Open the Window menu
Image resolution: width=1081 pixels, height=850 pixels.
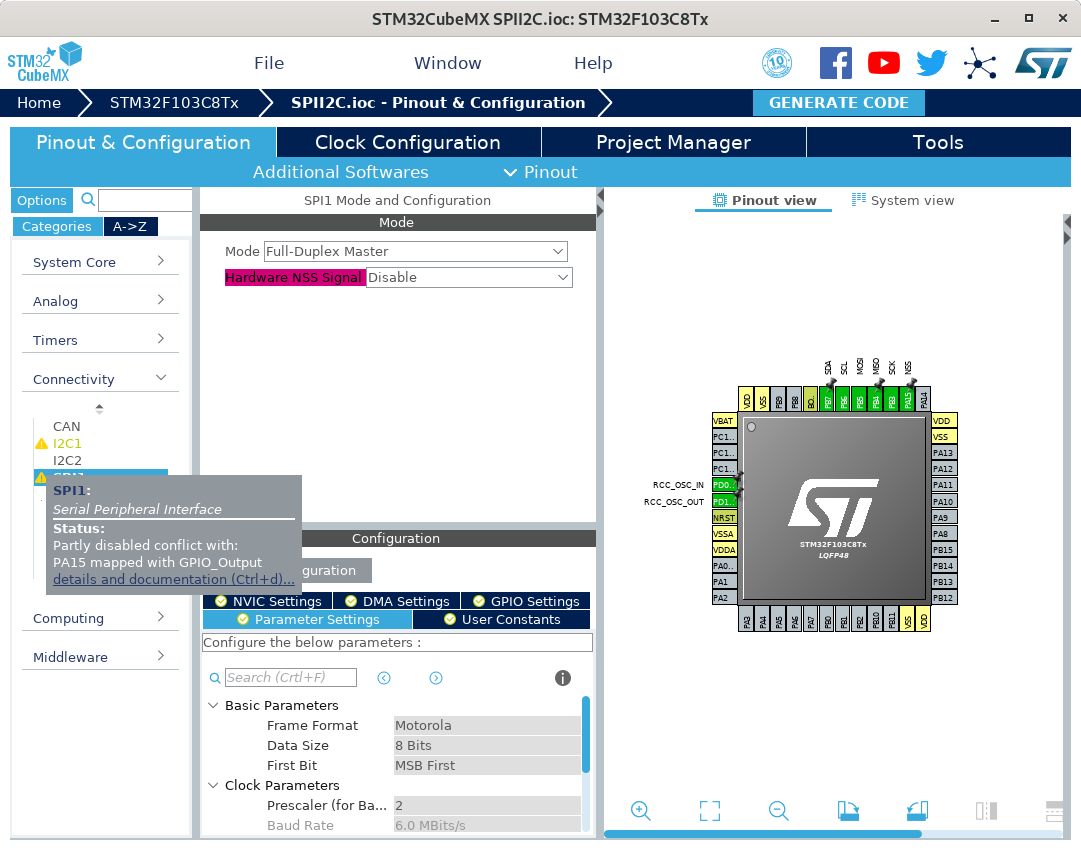(447, 63)
